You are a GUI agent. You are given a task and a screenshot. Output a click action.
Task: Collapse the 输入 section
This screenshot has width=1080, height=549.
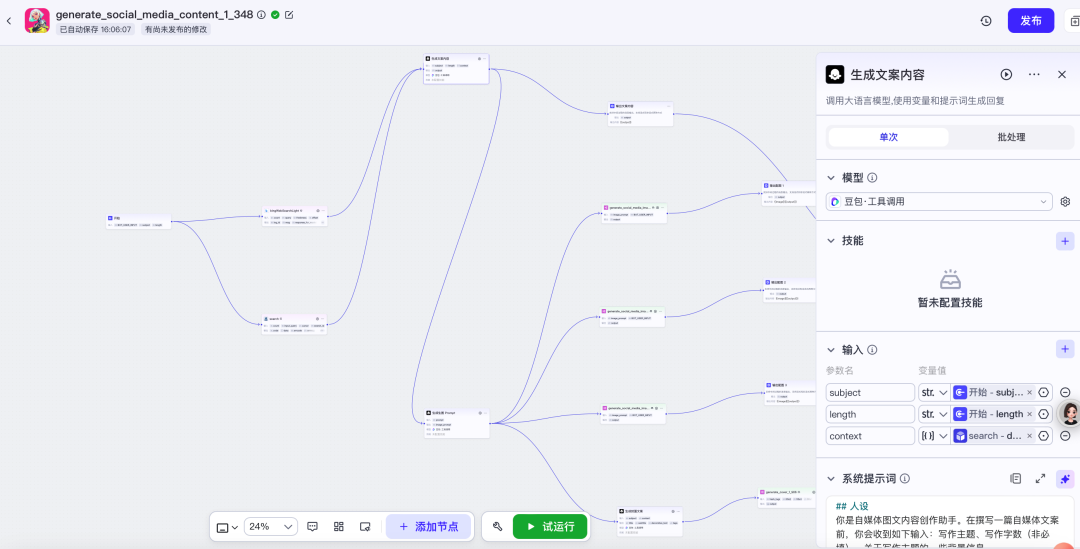(x=831, y=350)
